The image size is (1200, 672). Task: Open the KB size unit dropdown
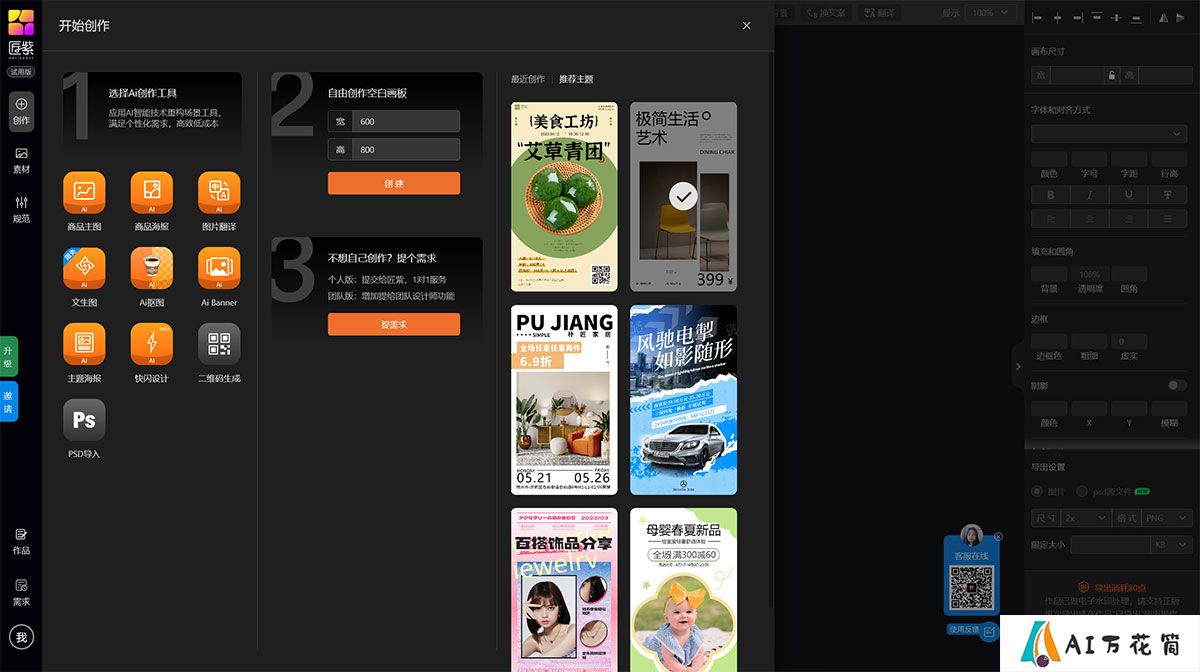(1170, 545)
